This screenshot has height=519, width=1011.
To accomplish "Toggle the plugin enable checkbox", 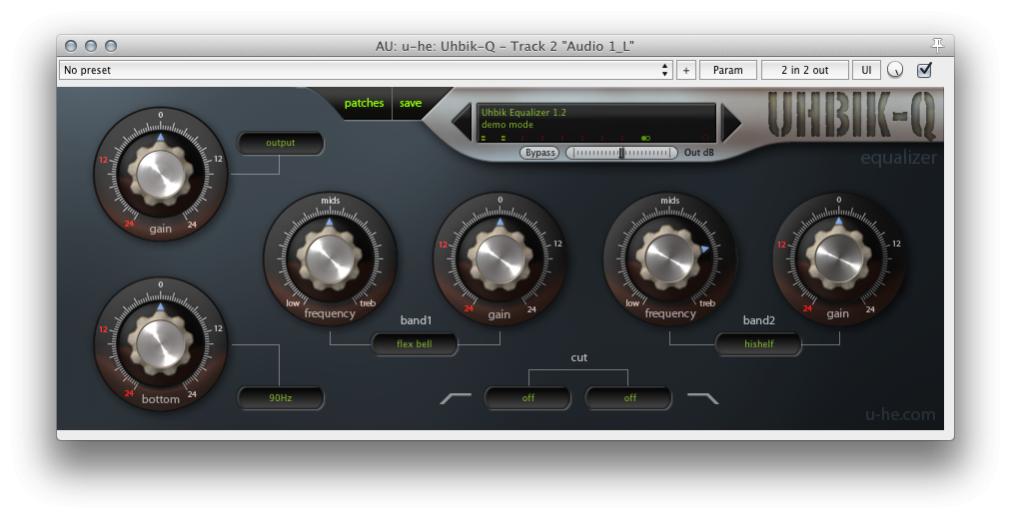I will (925, 70).
